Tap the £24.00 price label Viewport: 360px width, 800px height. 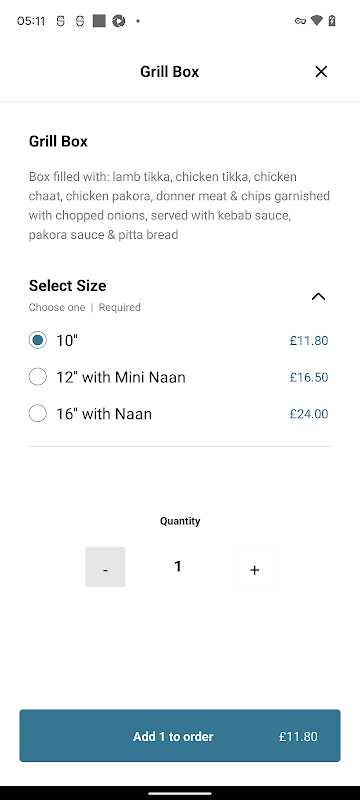coord(309,414)
